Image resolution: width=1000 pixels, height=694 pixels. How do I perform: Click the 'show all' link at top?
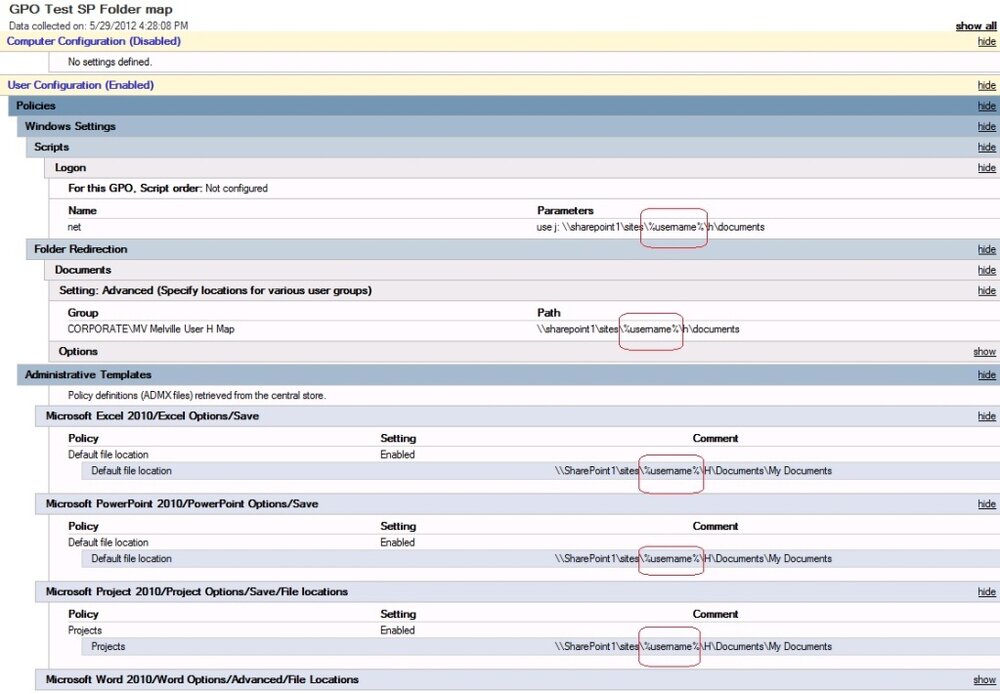[x=976, y=26]
